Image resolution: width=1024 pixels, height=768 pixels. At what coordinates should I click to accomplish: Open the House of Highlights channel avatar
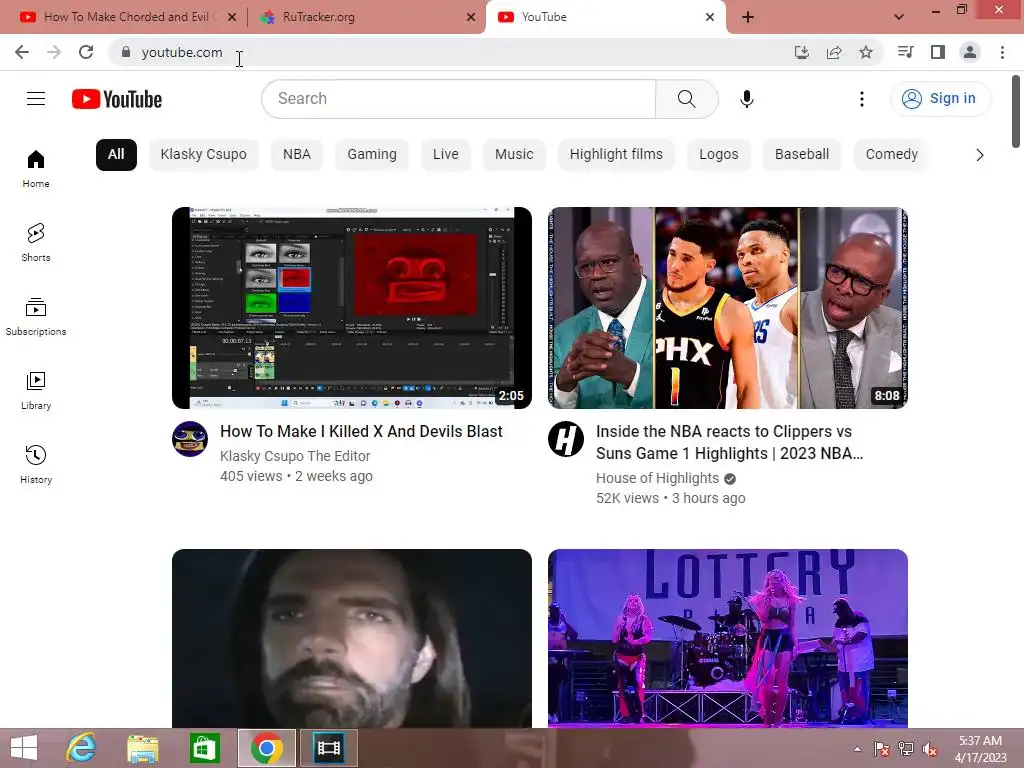pyautogui.click(x=566, y=439)
